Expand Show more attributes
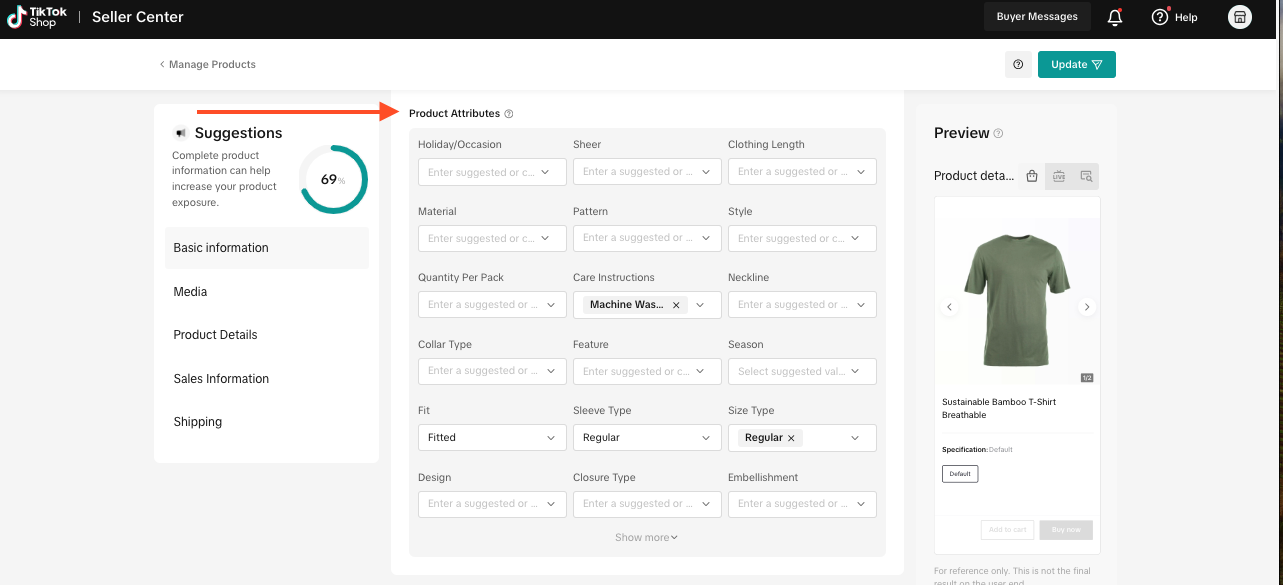 (x=646, y=537)
